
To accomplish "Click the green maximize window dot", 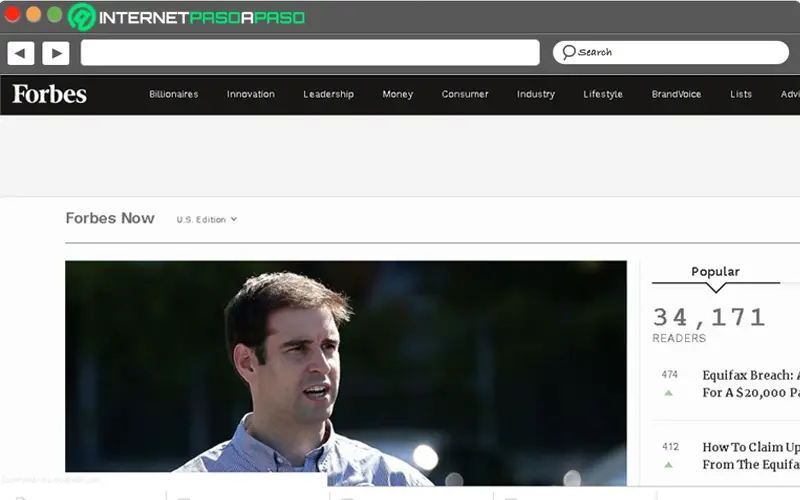I will (55, 14).
